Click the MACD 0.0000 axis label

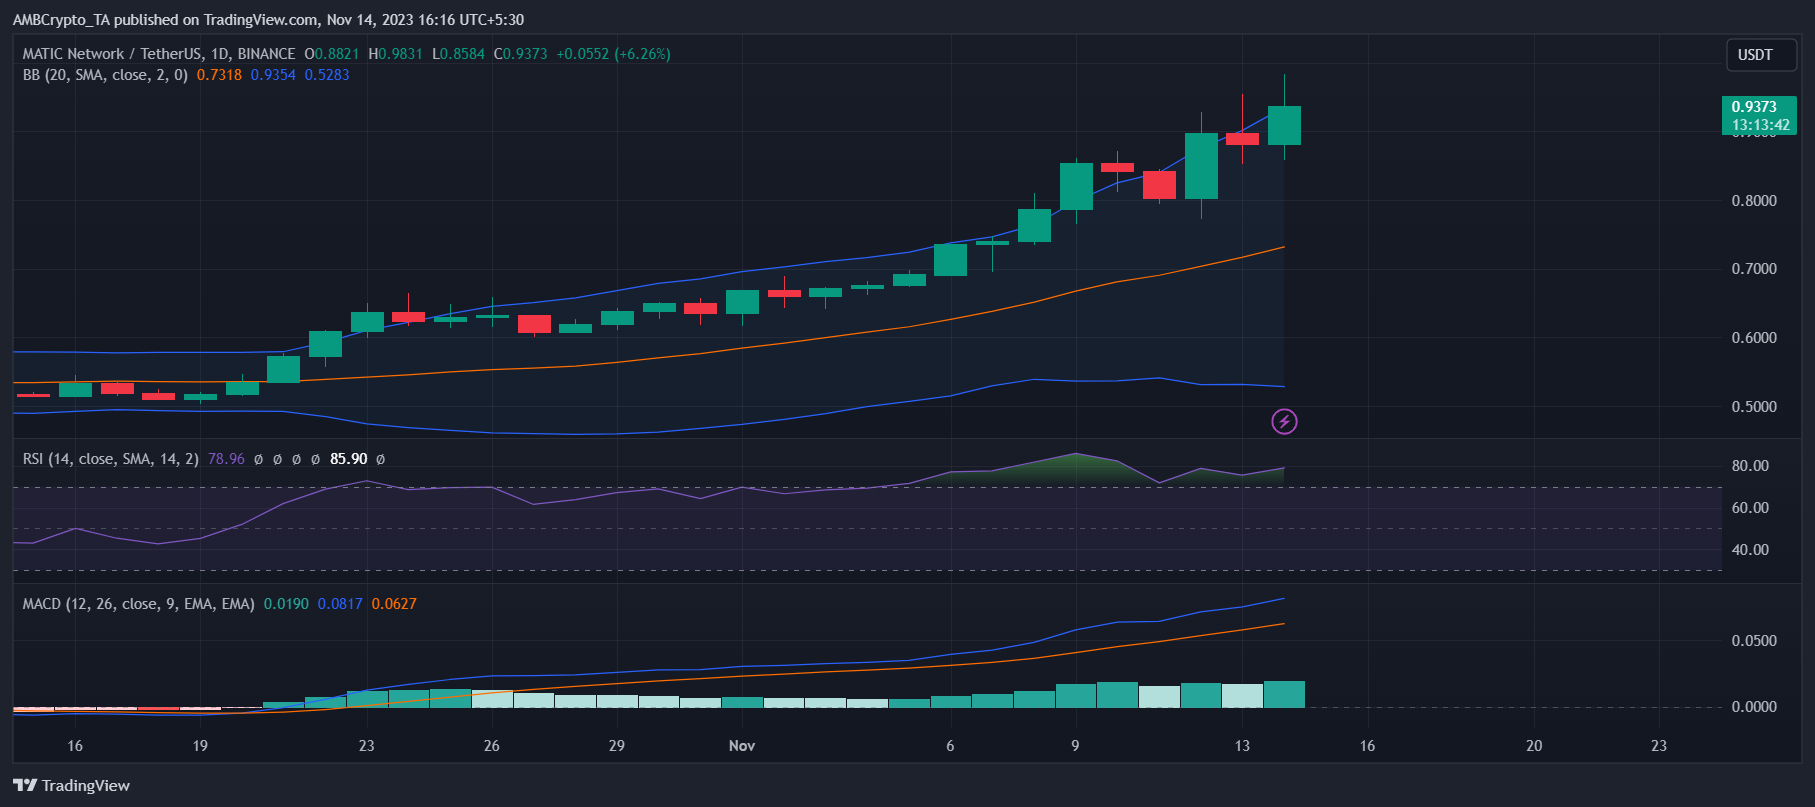pos(1754,707)
